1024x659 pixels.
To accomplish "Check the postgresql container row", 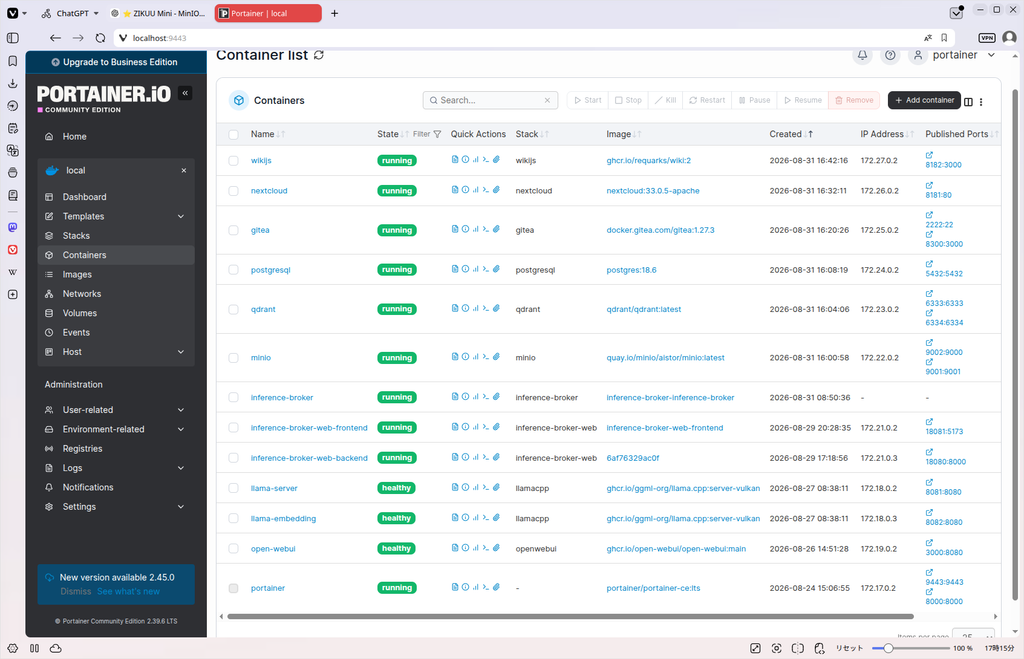I will pyautogui.click(x=233, y=270).
